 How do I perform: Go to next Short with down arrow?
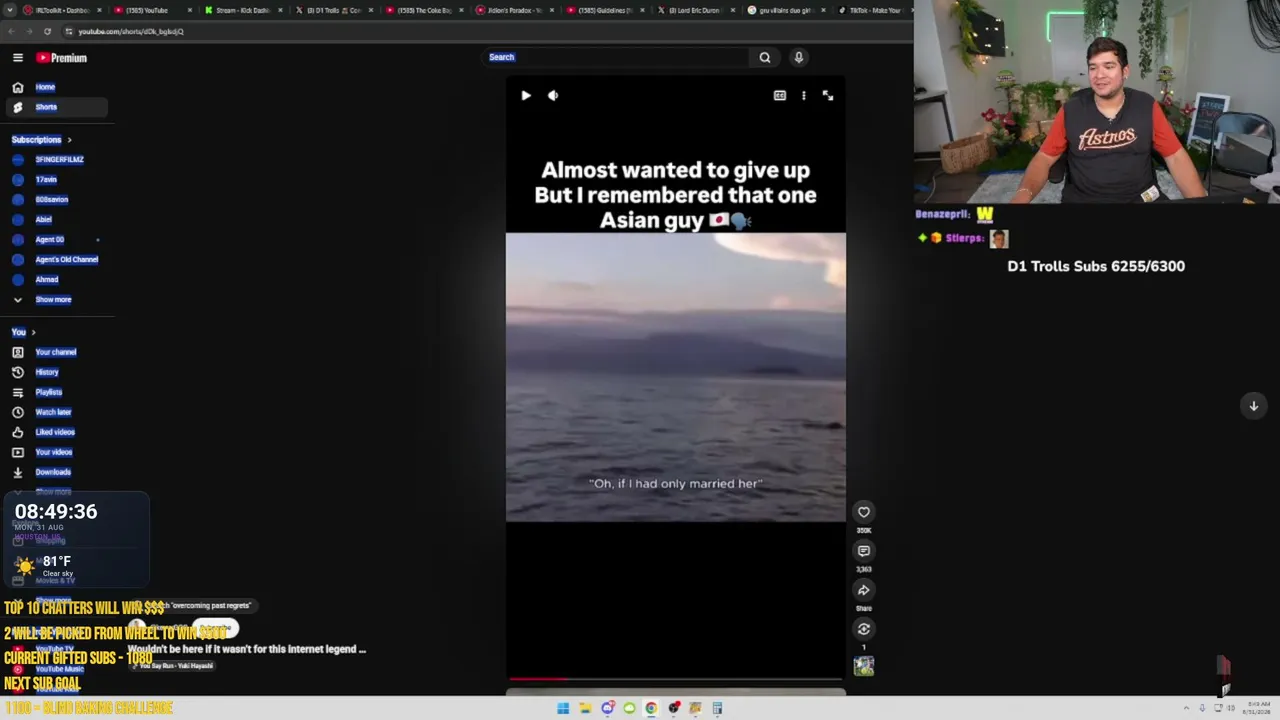click(1253, 406)
